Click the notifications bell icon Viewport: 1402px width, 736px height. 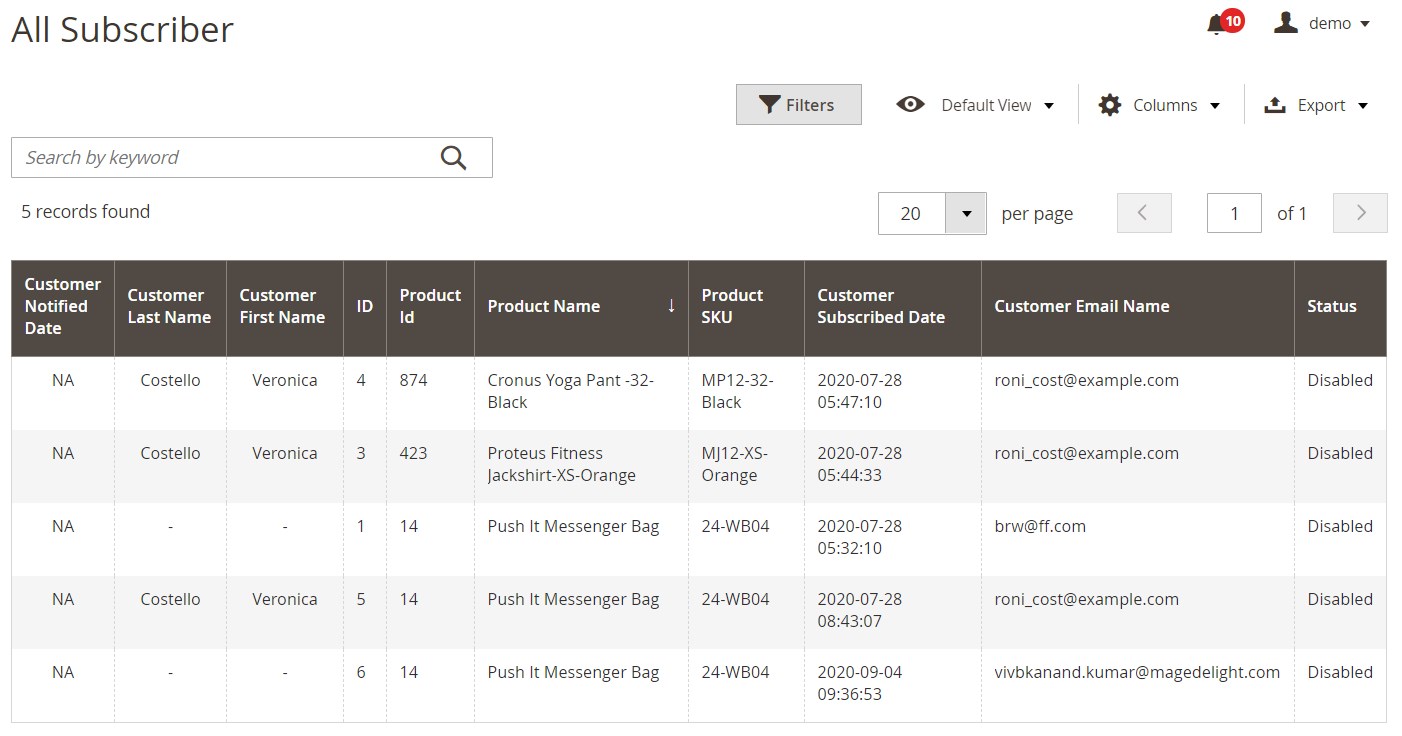(1216, 25)
